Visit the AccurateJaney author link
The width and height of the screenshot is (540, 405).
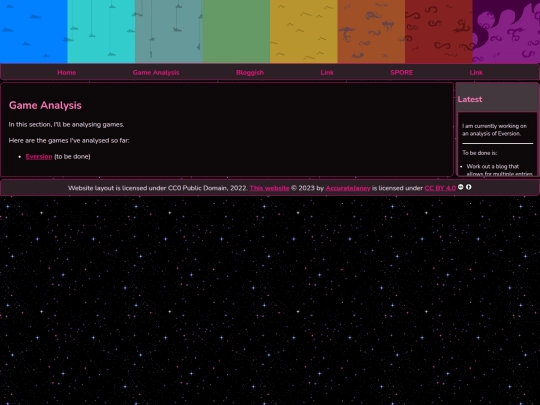click(x=348, y=188)
